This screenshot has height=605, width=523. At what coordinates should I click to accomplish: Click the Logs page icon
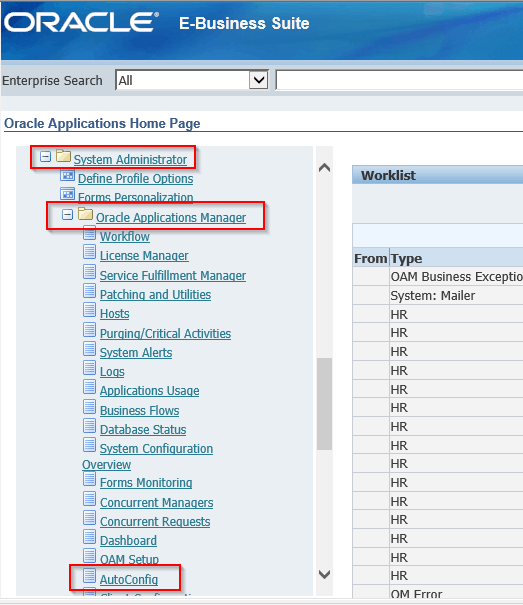(x=90, y=368)
